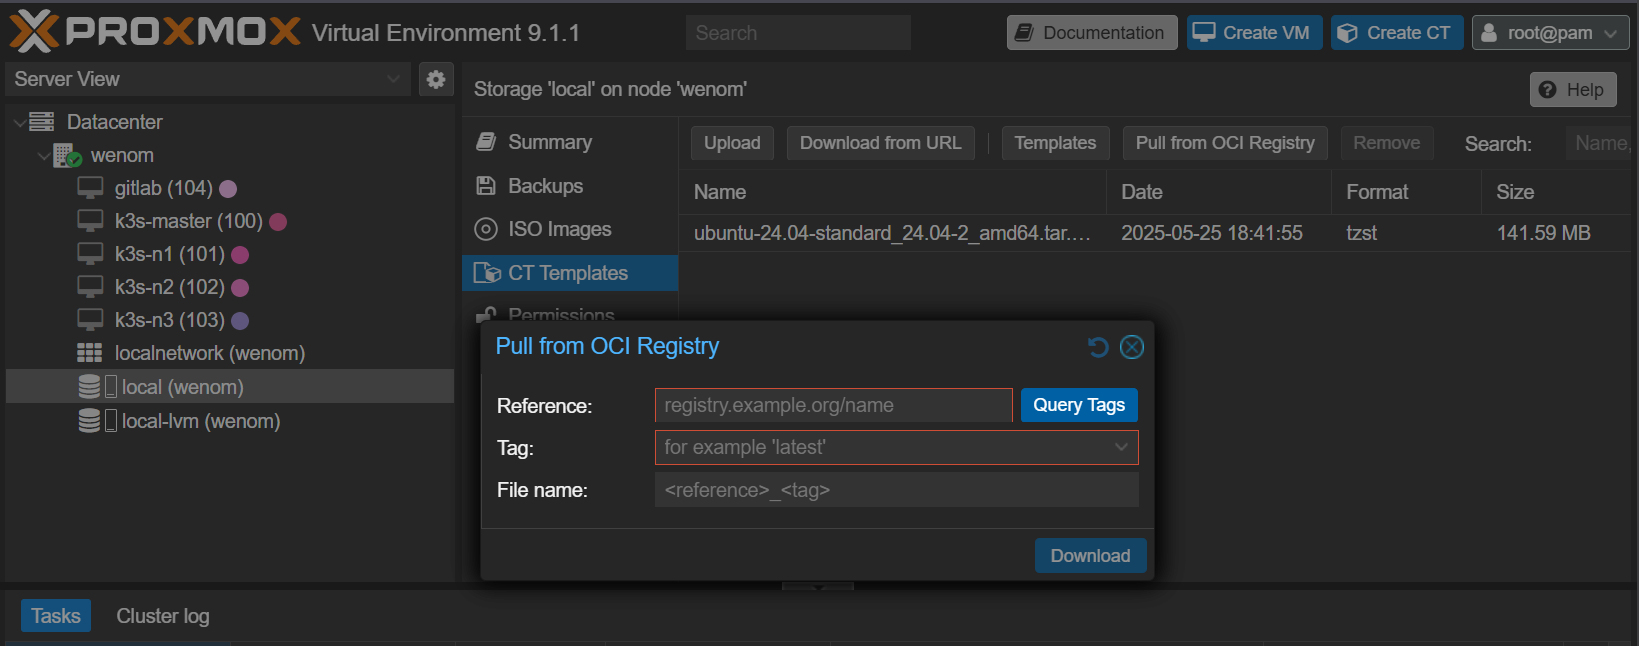1639x646 pixels.
Task: Collapse the Datacenter tree node
Action: coord(19,122)
